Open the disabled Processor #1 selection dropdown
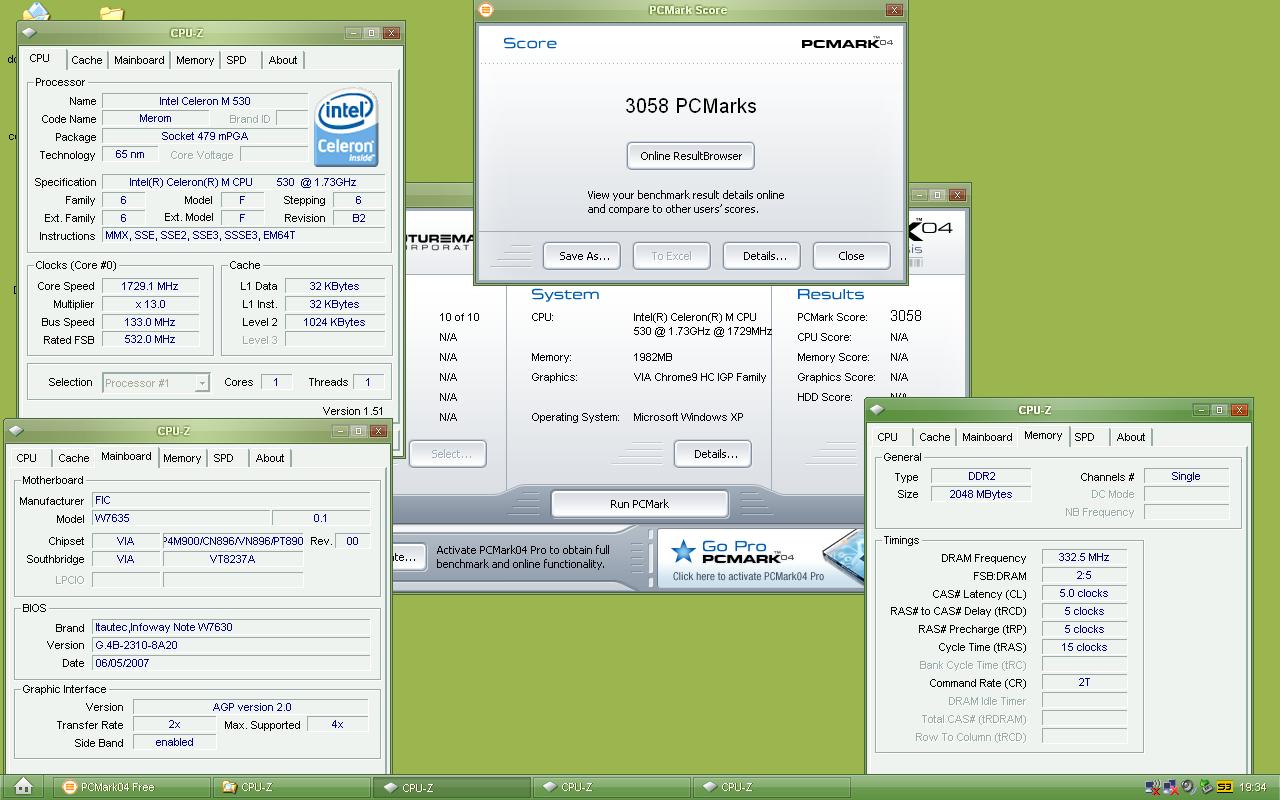Viewport: 1280px width, 800px height. pyautogui.click(x=156, y=383)
